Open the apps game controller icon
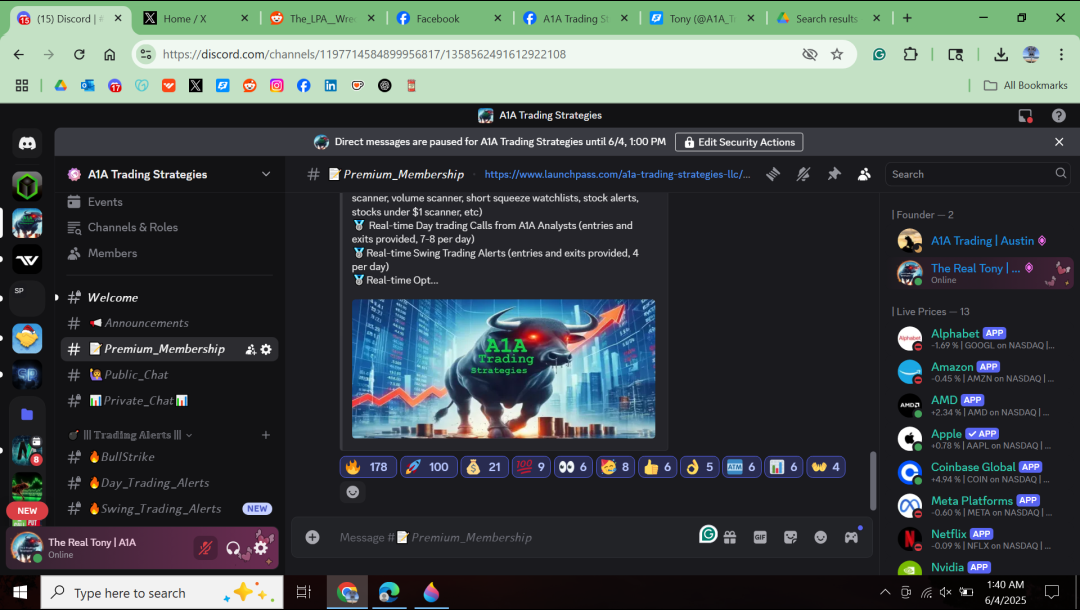This screenshot has height=610, width=1080. [851, 537]
